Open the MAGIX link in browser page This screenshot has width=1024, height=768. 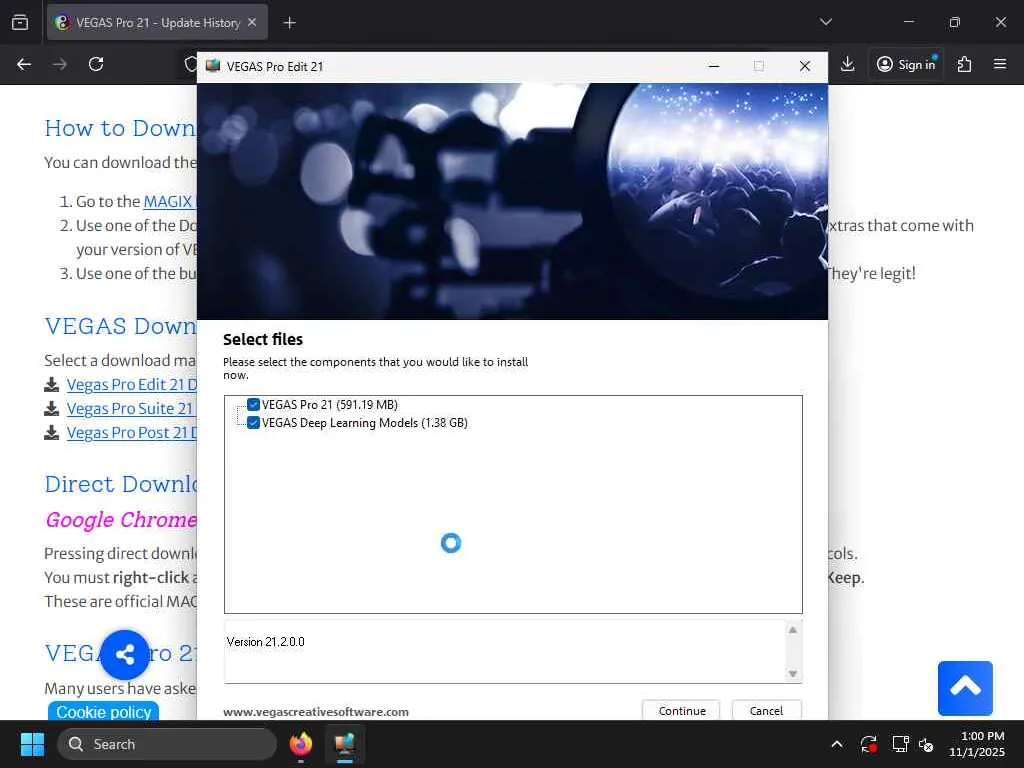[168, 201]
